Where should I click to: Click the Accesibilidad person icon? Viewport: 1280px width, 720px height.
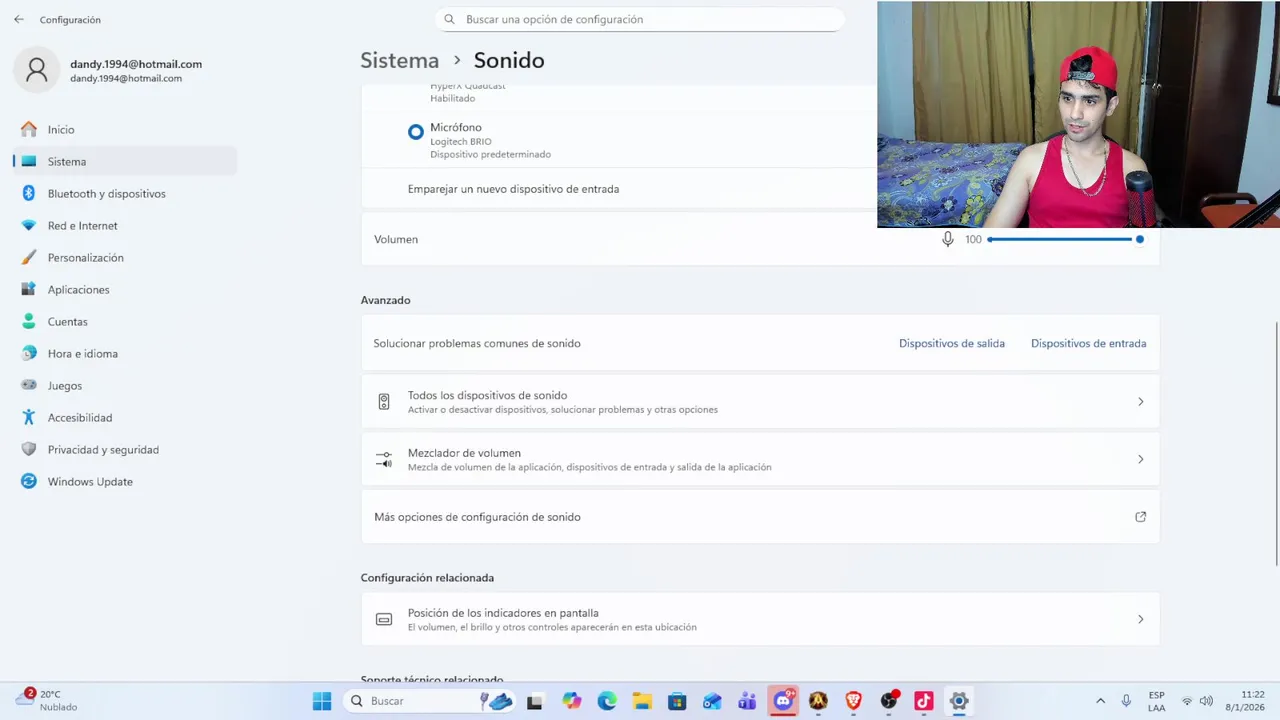pos(29,418)
